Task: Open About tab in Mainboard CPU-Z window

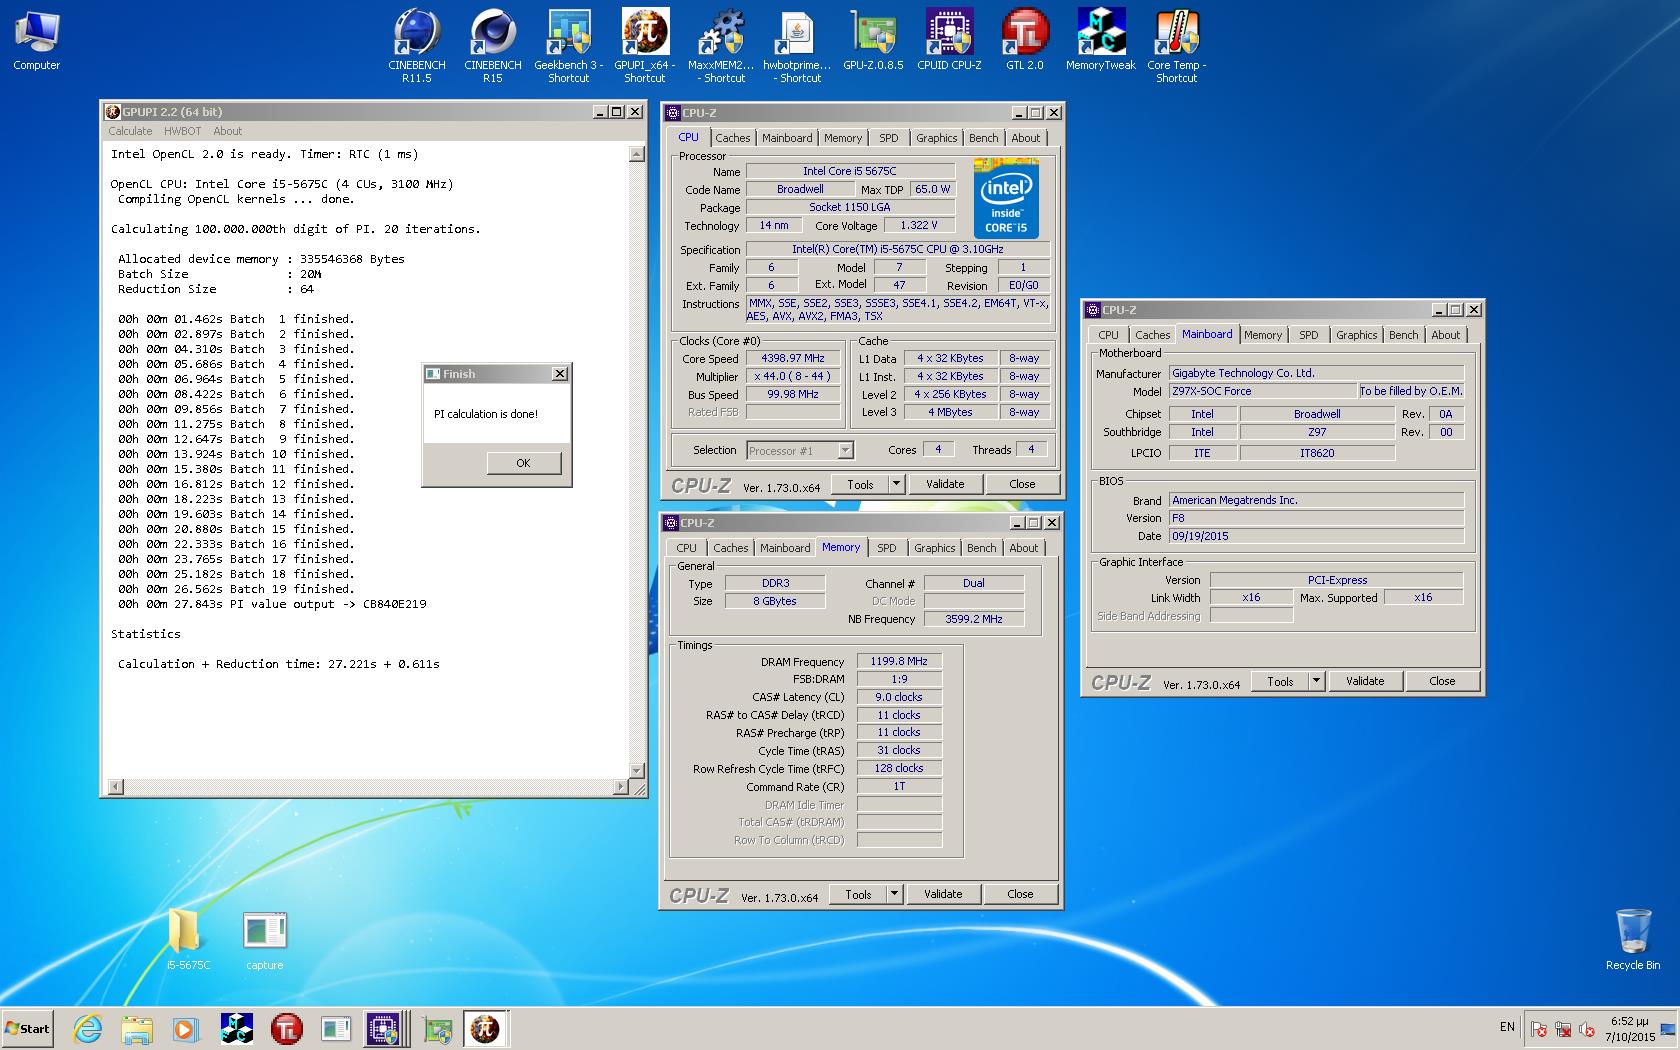Action: pos(1445,335)
